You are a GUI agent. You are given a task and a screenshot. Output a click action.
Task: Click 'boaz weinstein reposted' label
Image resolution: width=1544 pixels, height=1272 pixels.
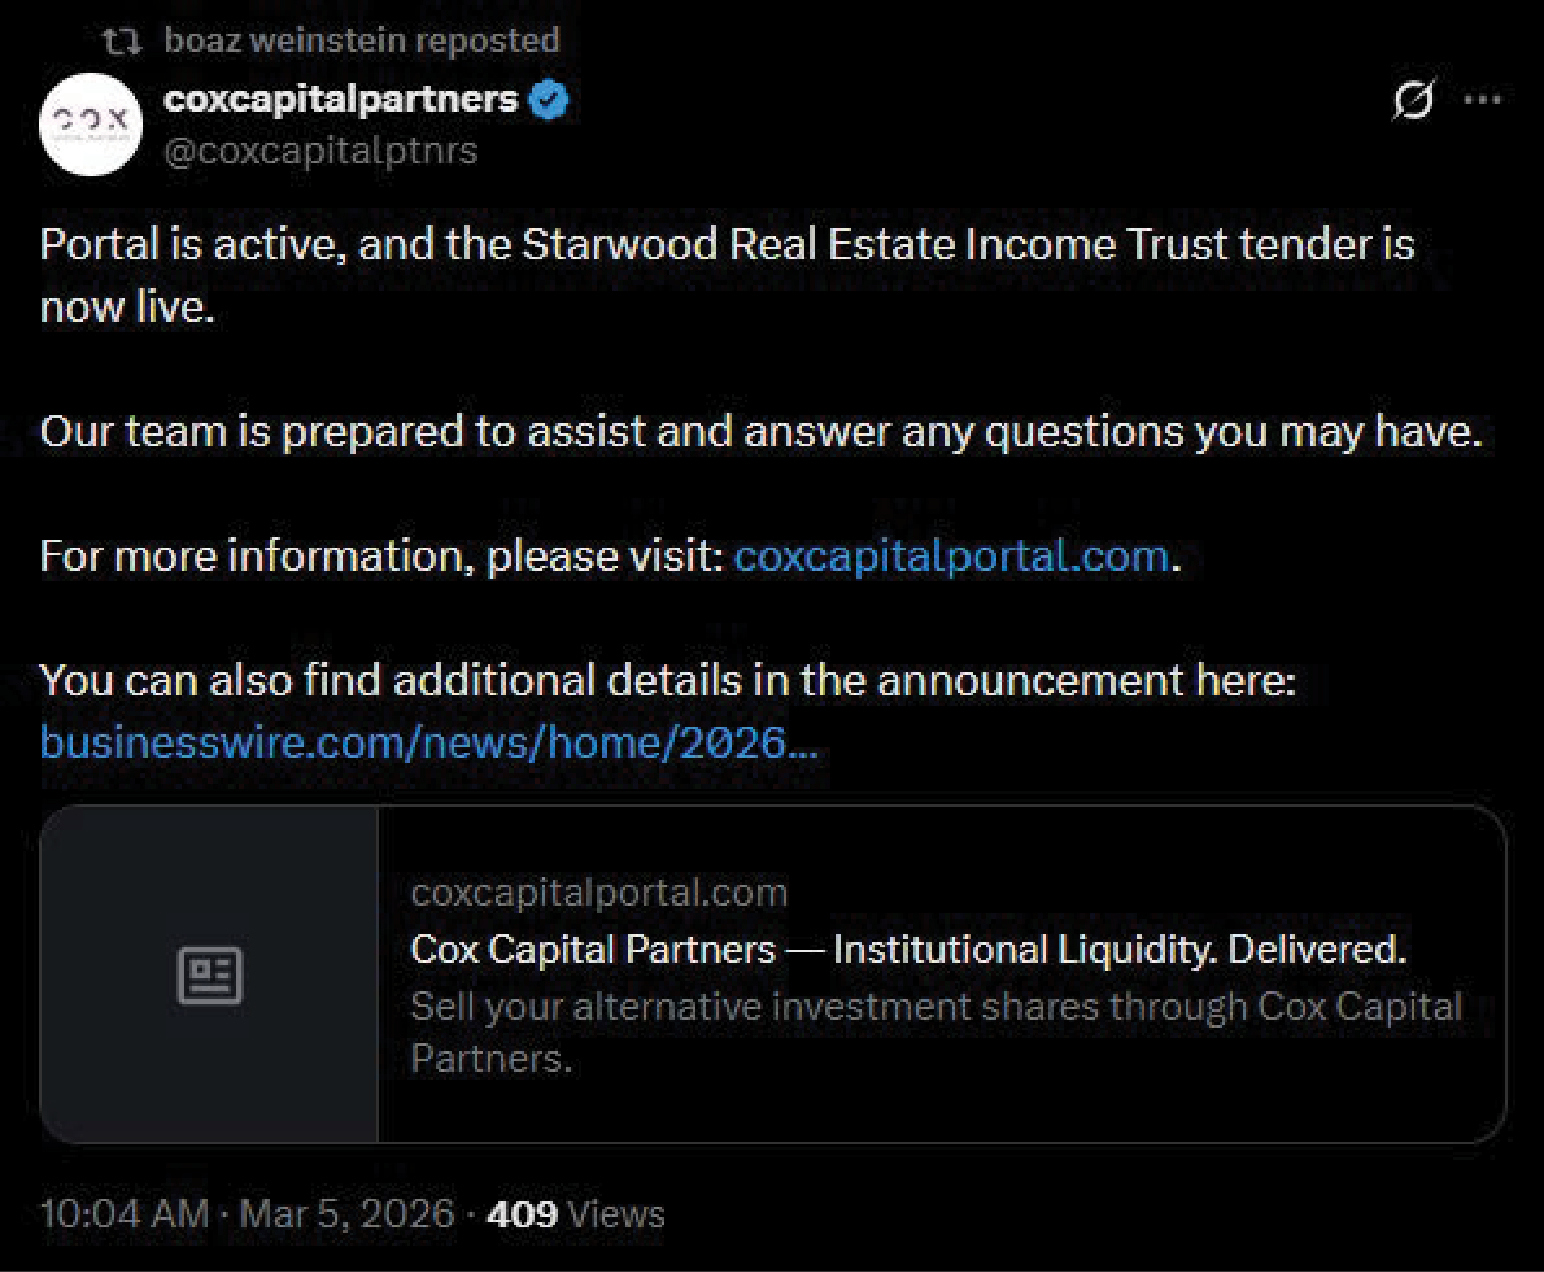[361, 41]
